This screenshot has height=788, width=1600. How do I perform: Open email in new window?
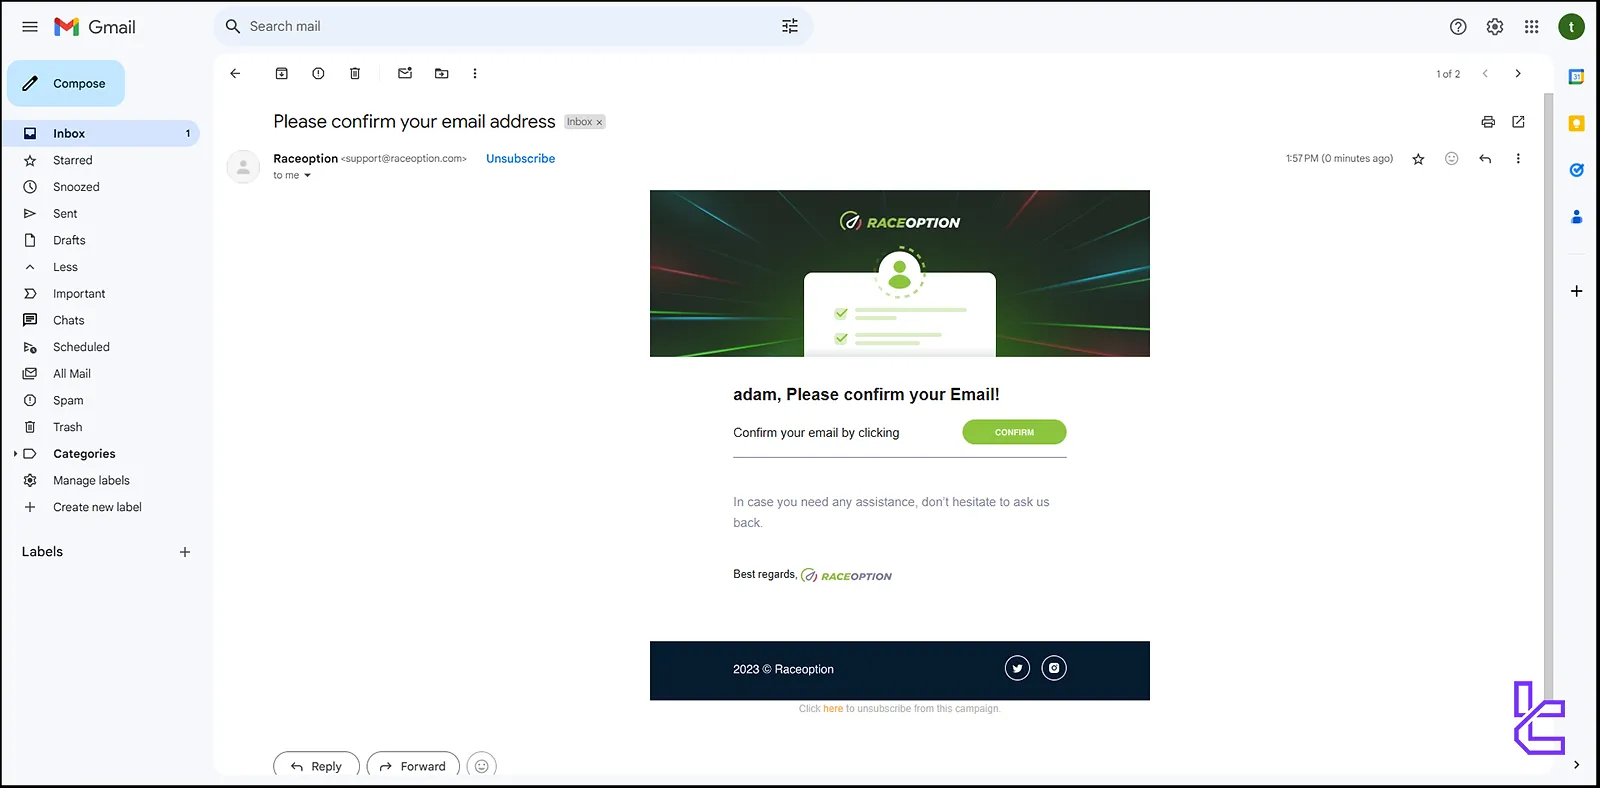[1518, 122]
